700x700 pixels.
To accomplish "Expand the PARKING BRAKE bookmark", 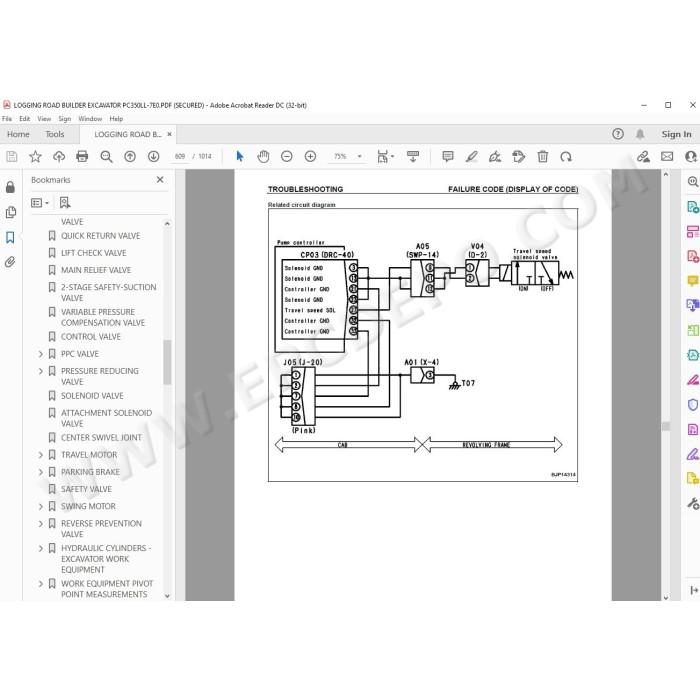I will [x=41, y=472].
